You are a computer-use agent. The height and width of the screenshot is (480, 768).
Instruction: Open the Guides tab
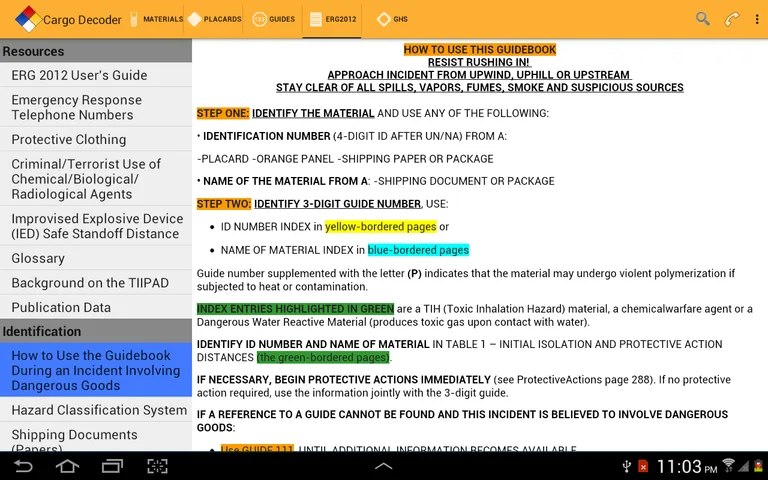point(274,19)
